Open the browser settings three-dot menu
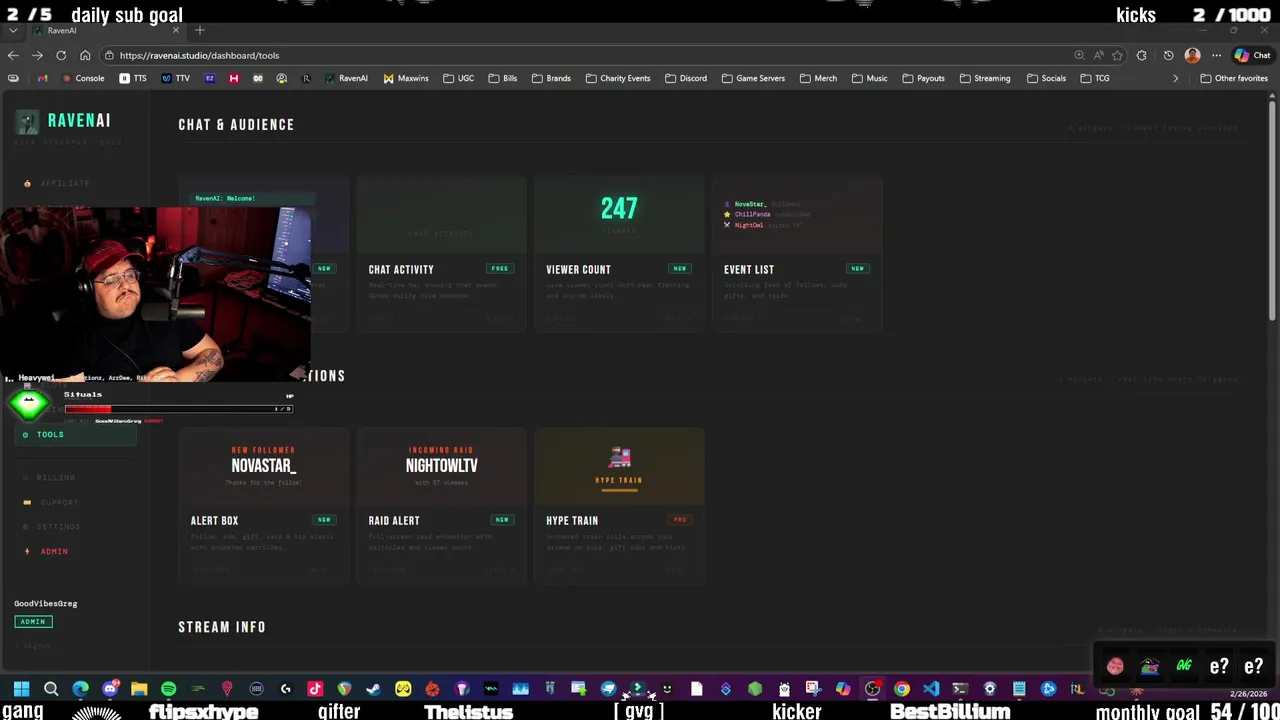Viewport: 1280px width, 720px height. pos(1216,55)
